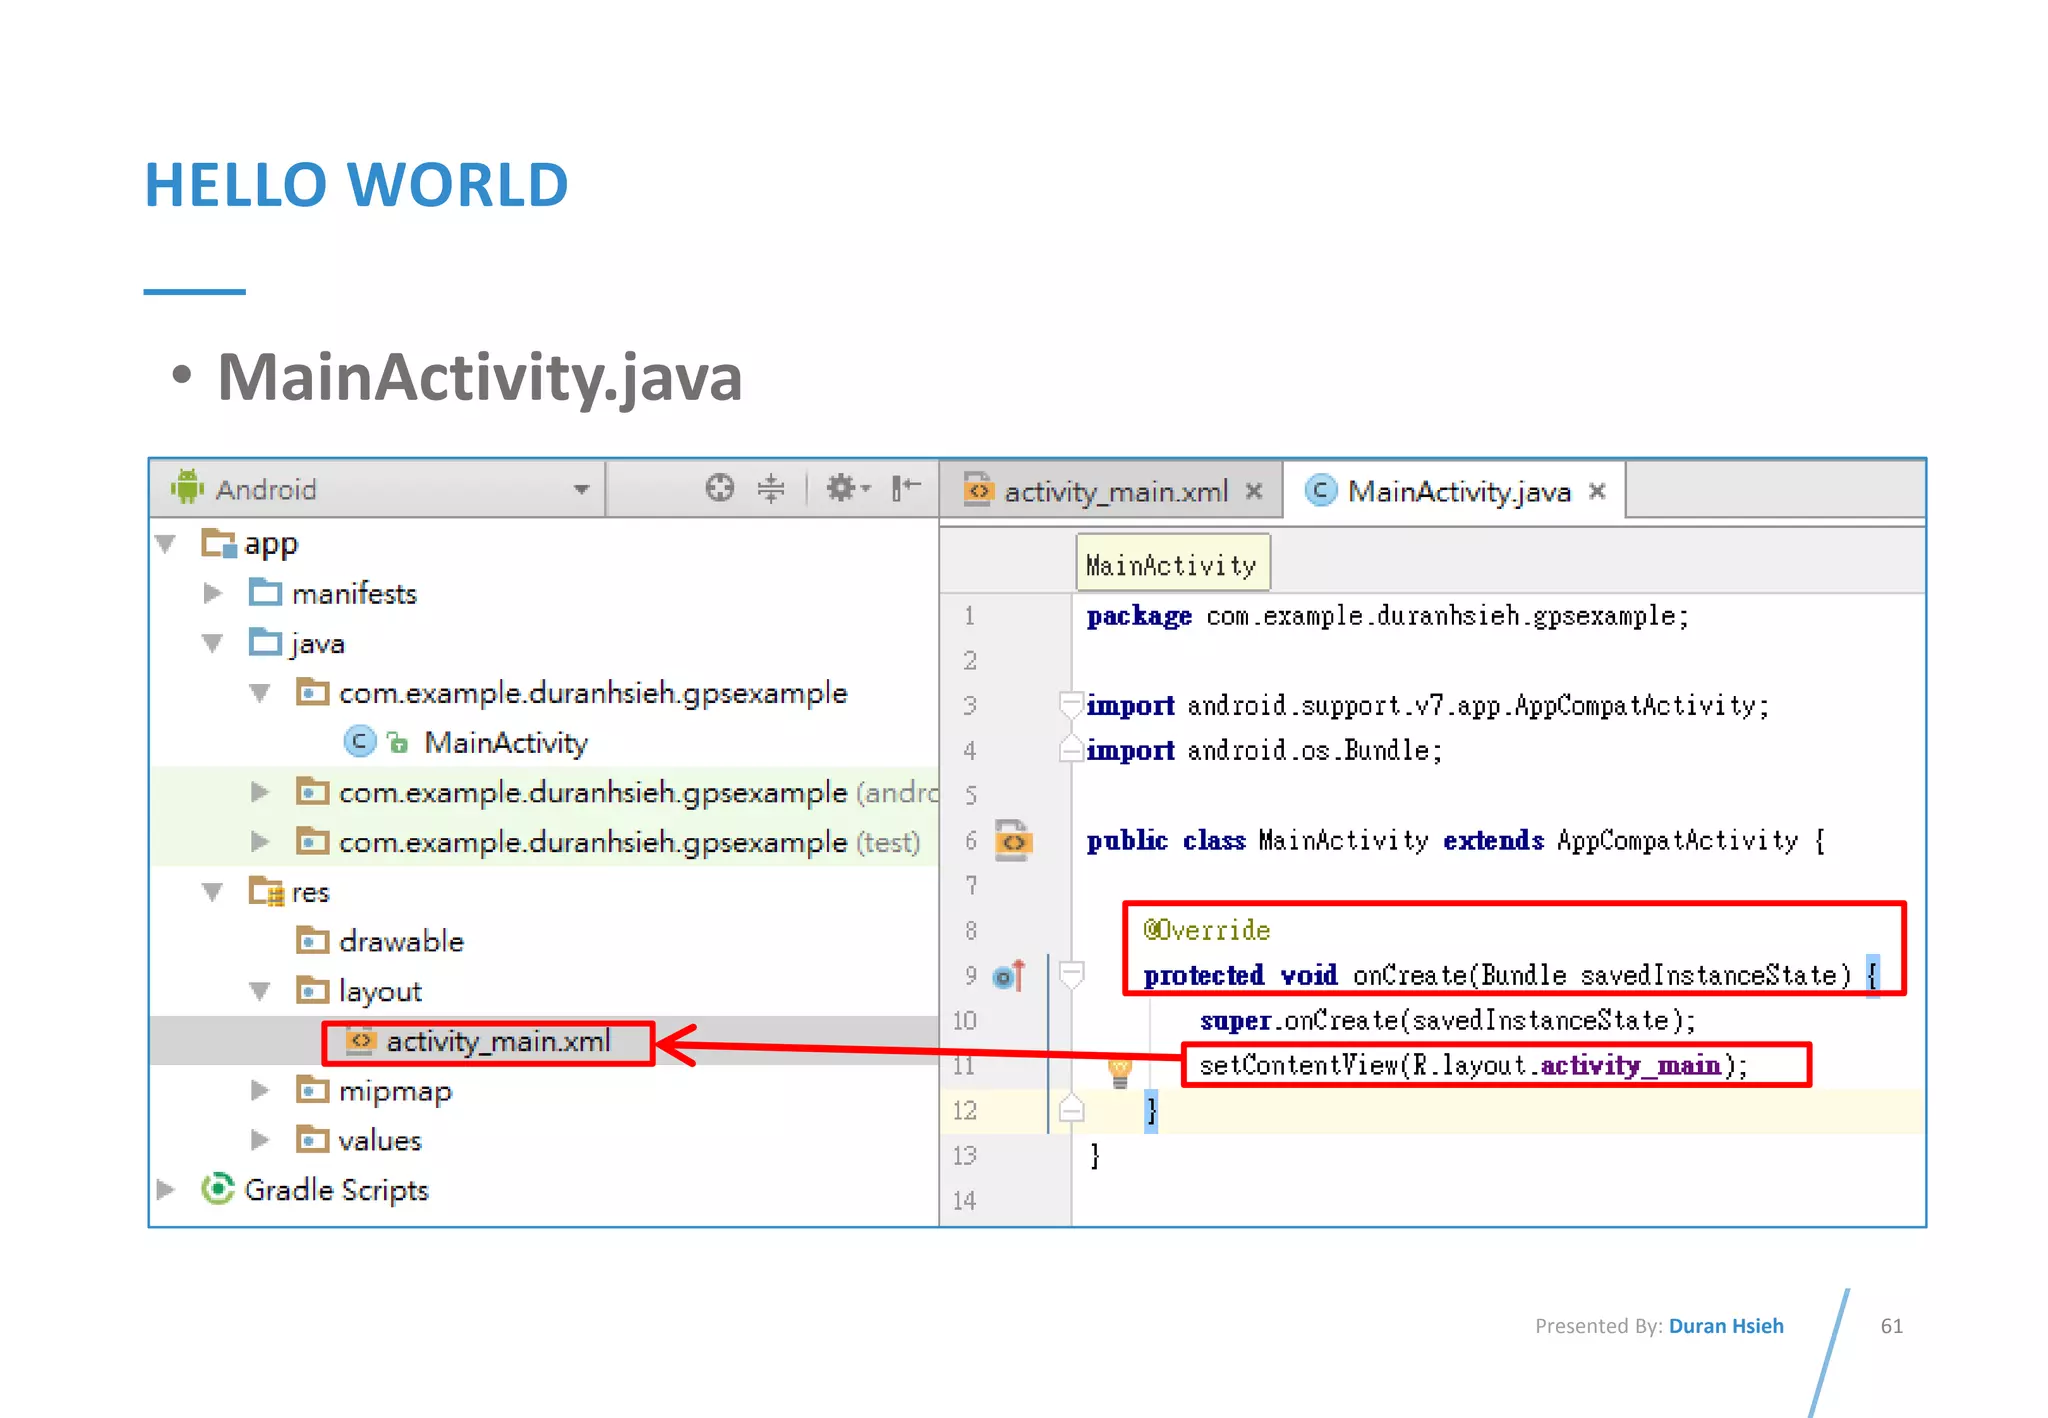The image size is (2048, 1418).
Task: Switch to the activity_main.xml tab
Action: [1114, 492]
